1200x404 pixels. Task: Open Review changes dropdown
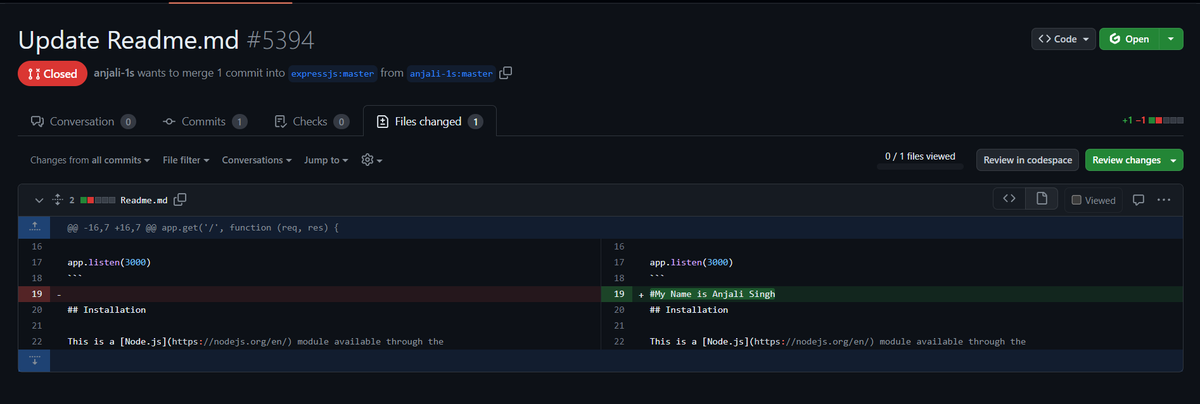1133,160
